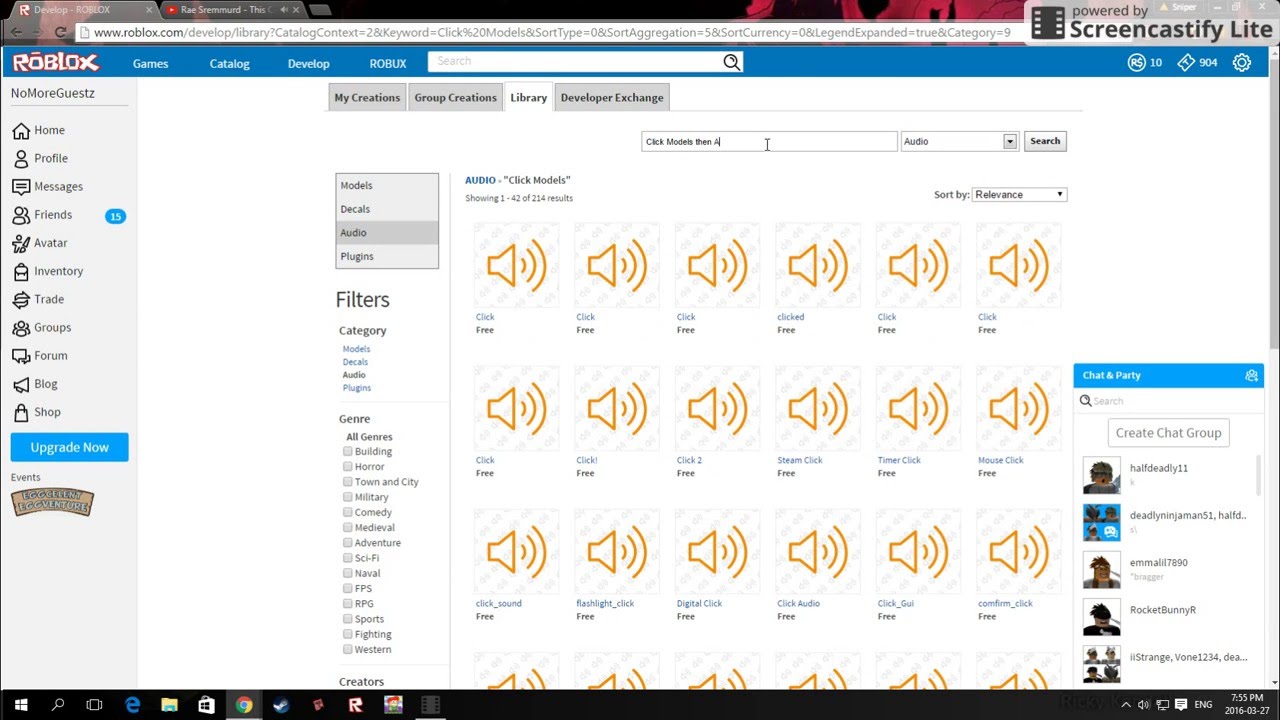The width and height of the screenshot is (1280, 720).
Task: Click the tickets balance icon showing 904
Action: 1186,62
